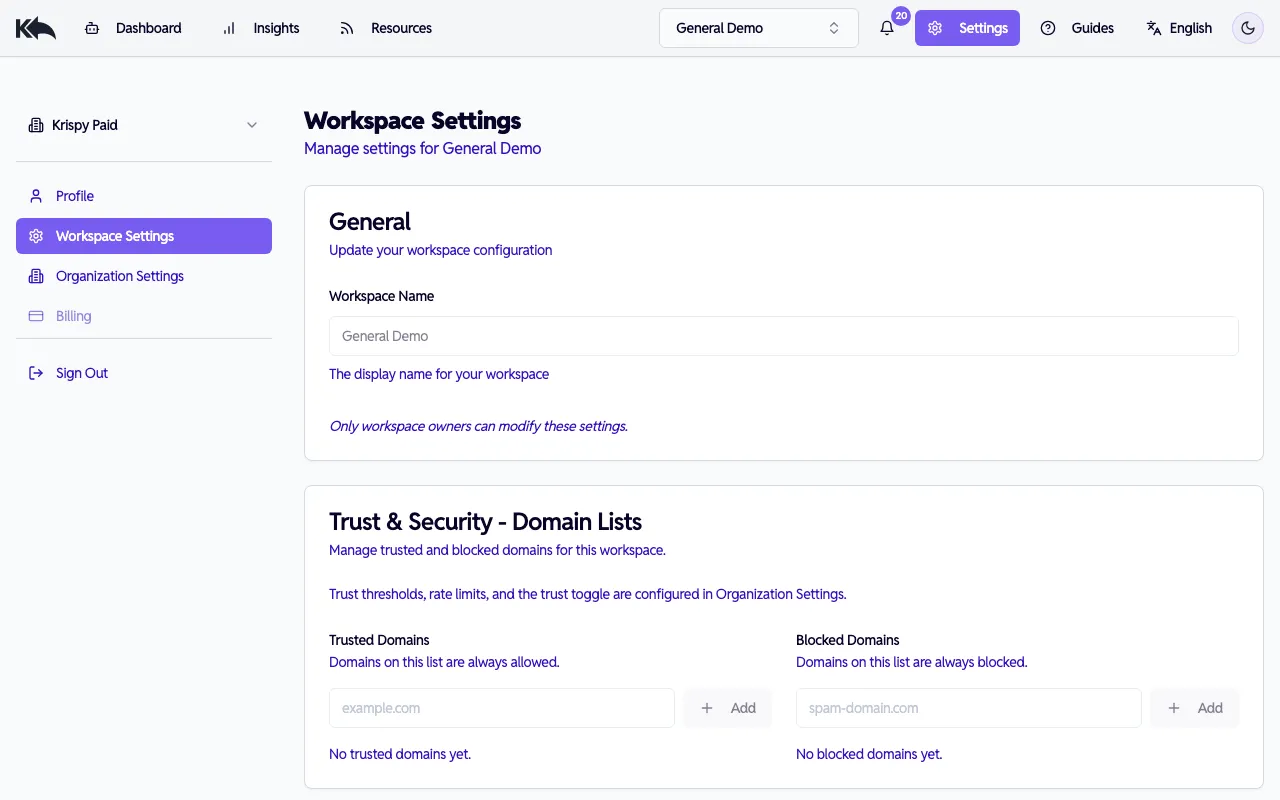Collapse the Krispy Paid chevron

(252, 125)
